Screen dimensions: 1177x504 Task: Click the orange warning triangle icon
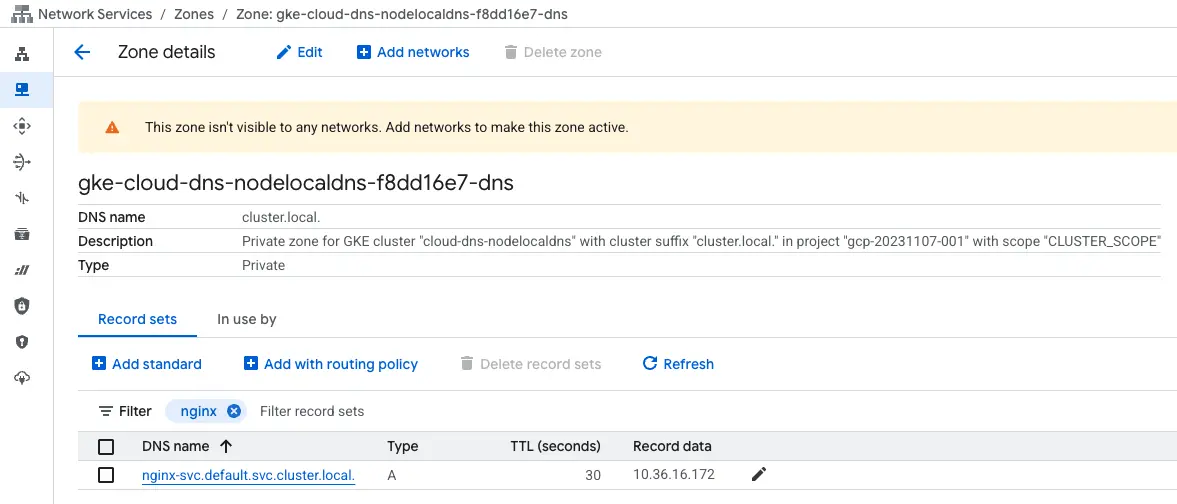(112, 128)
